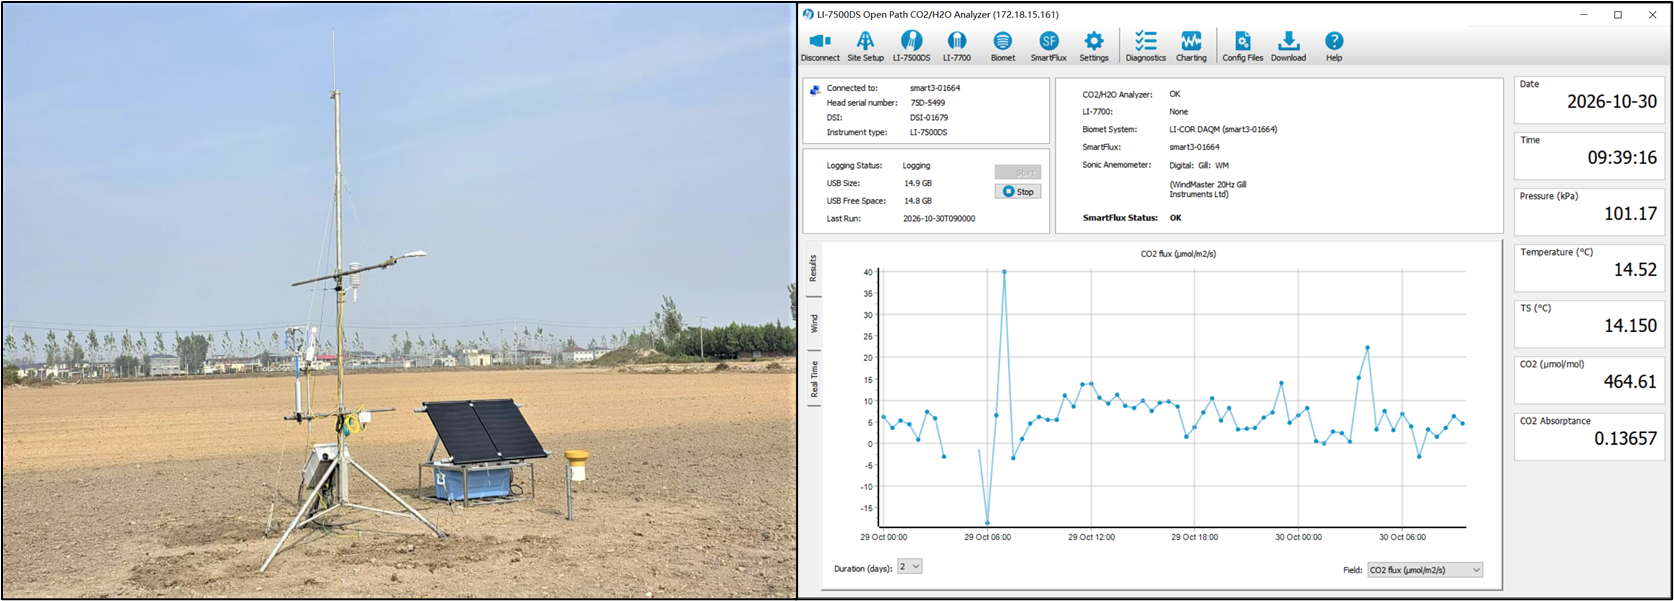The width and height of the screenshot is (1674, 601).
Task: Open the Help question mark icon
Action: click(x=1334, y=46)
